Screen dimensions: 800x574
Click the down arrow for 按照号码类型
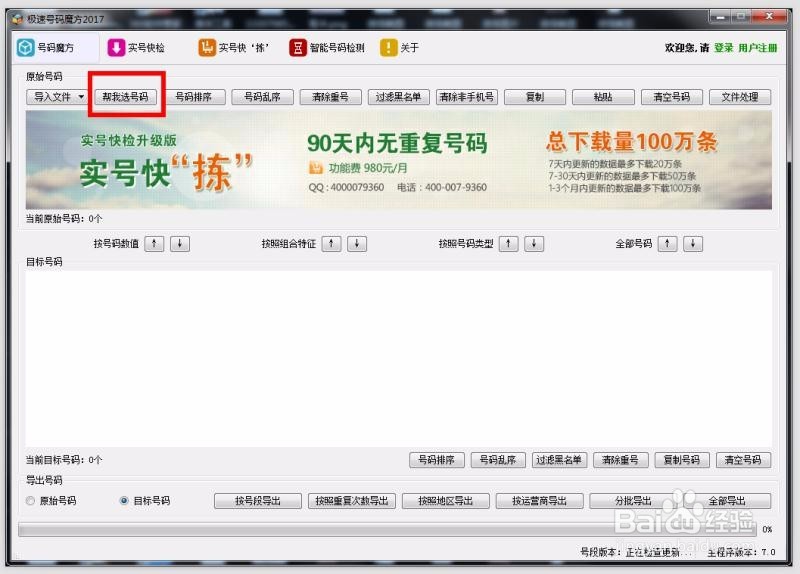click(x=534, y=243)
